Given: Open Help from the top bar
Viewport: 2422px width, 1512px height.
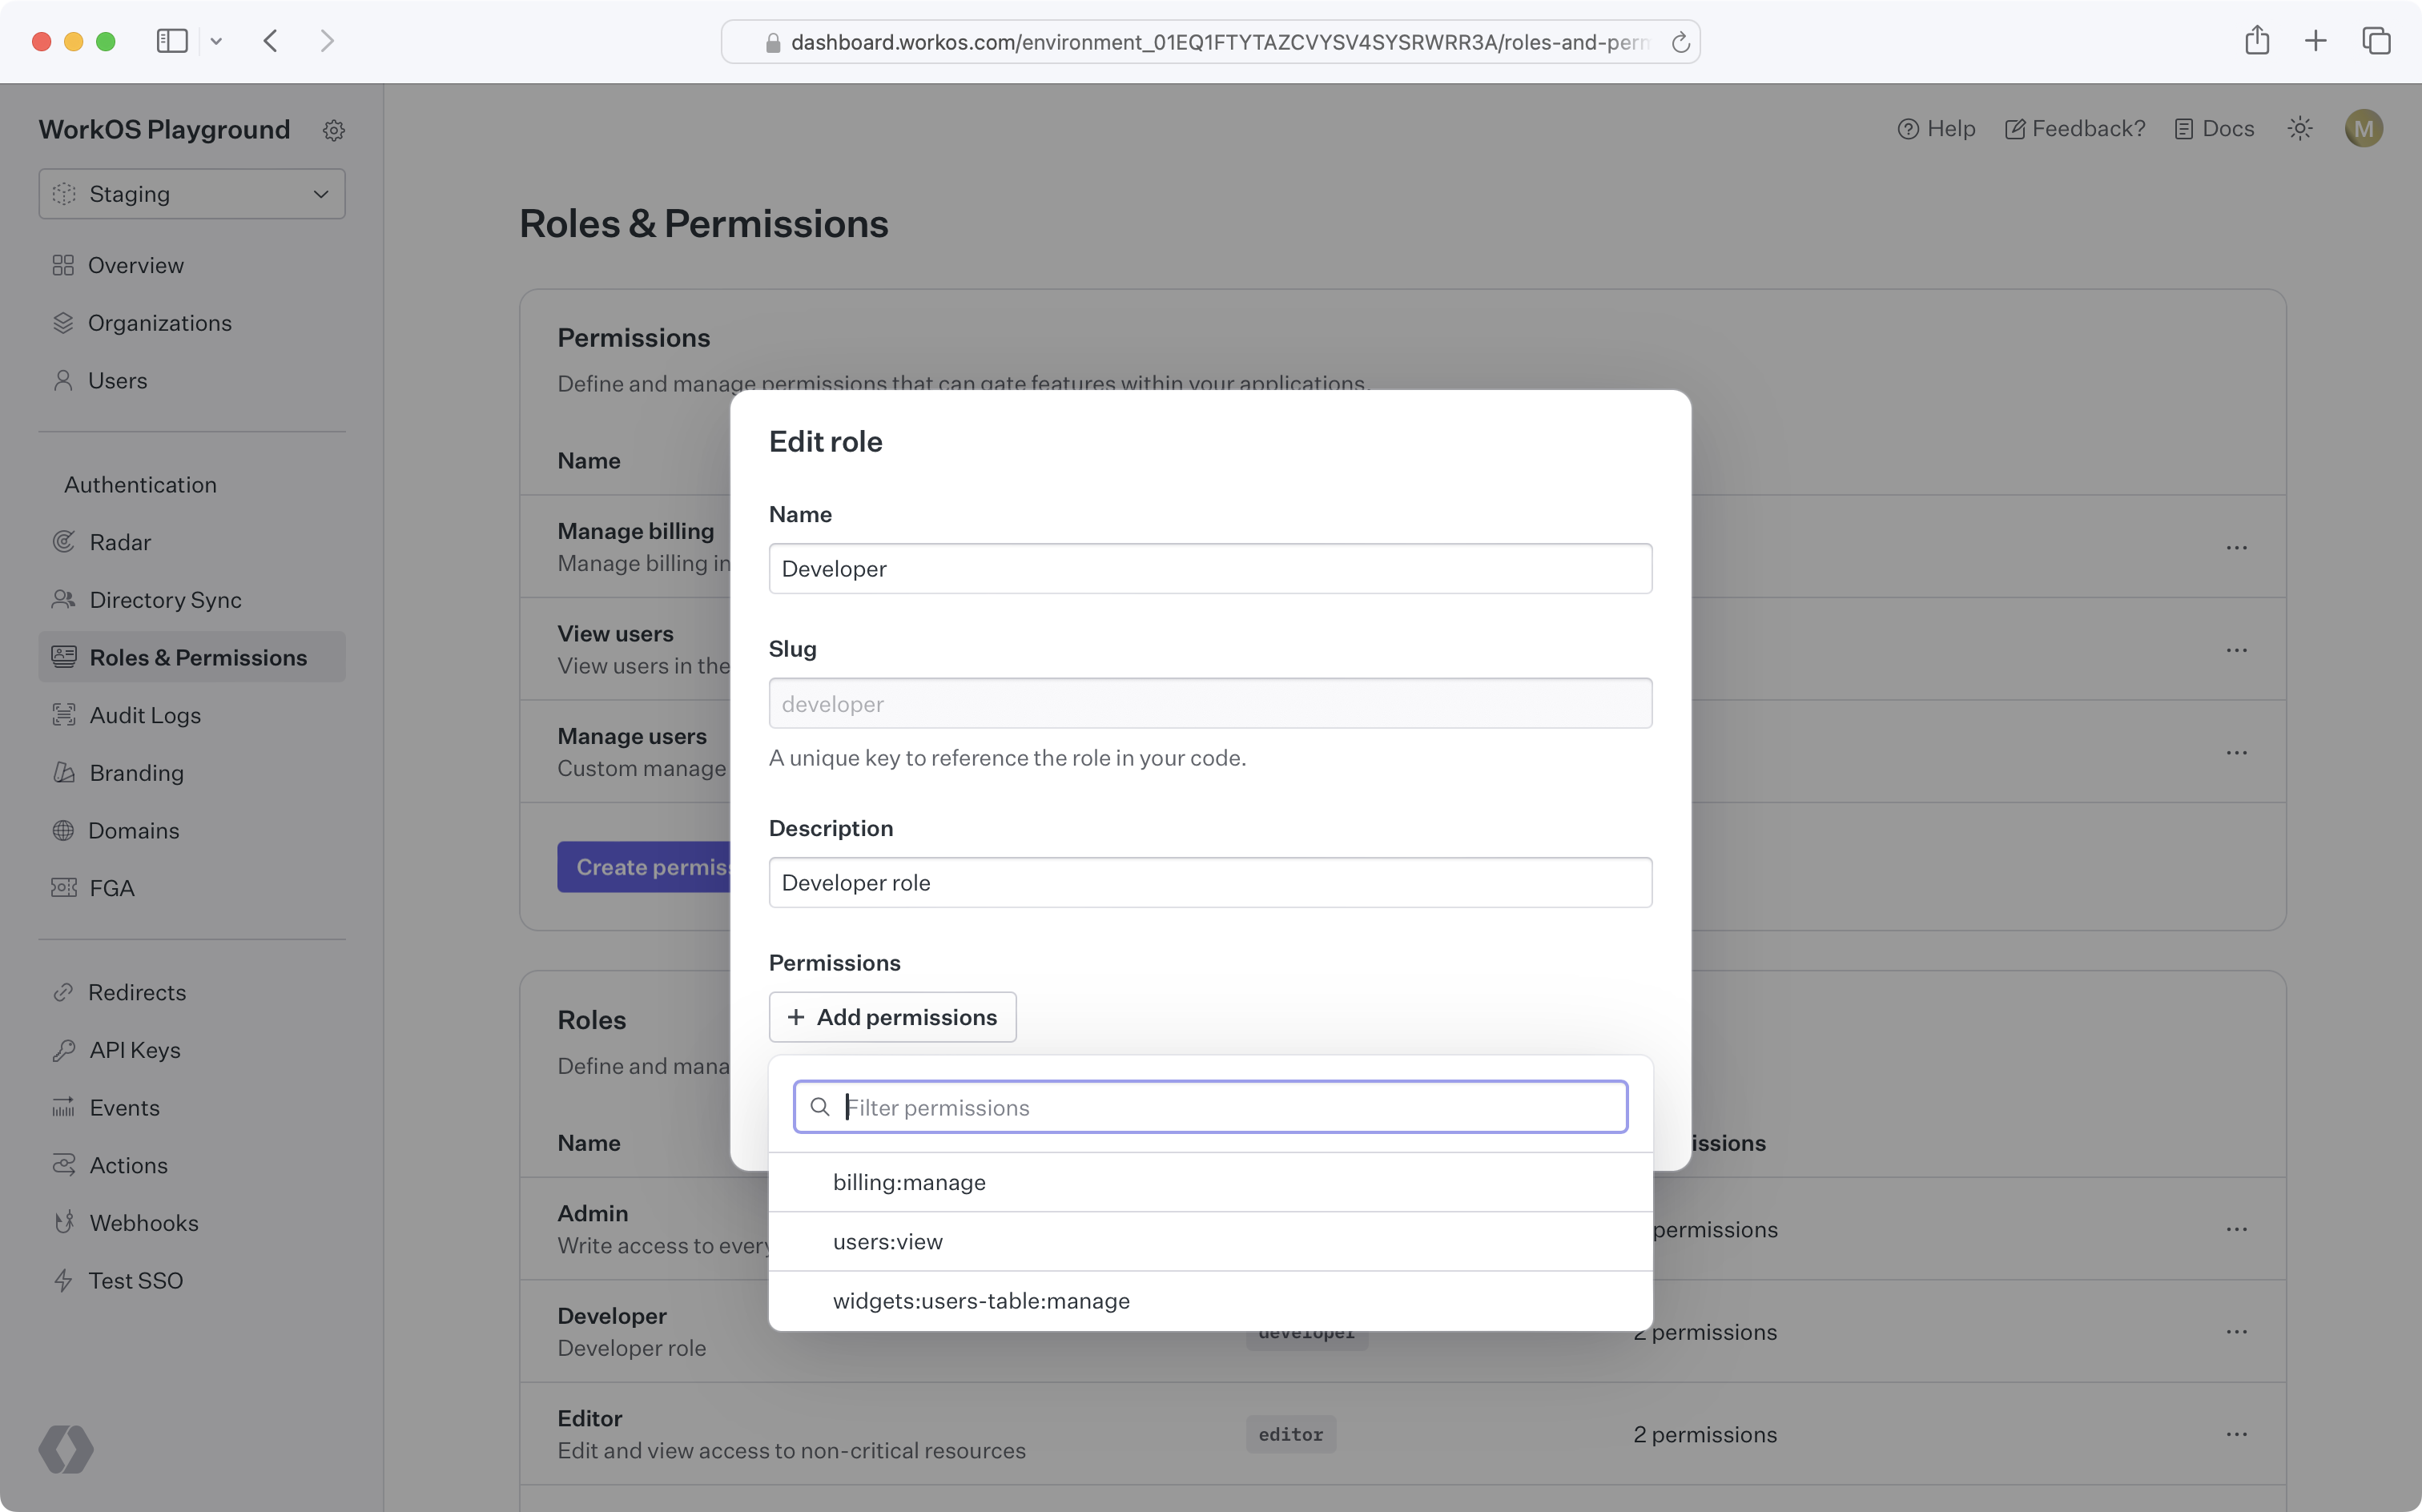Looking at the screenshot, I should tap(1936, 127).
